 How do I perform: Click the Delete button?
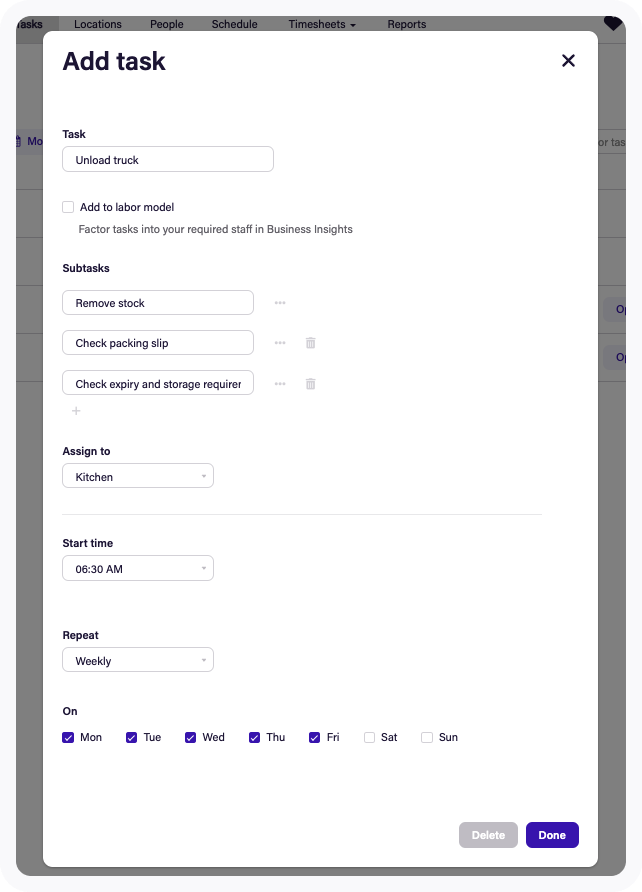tap(488, 835)
